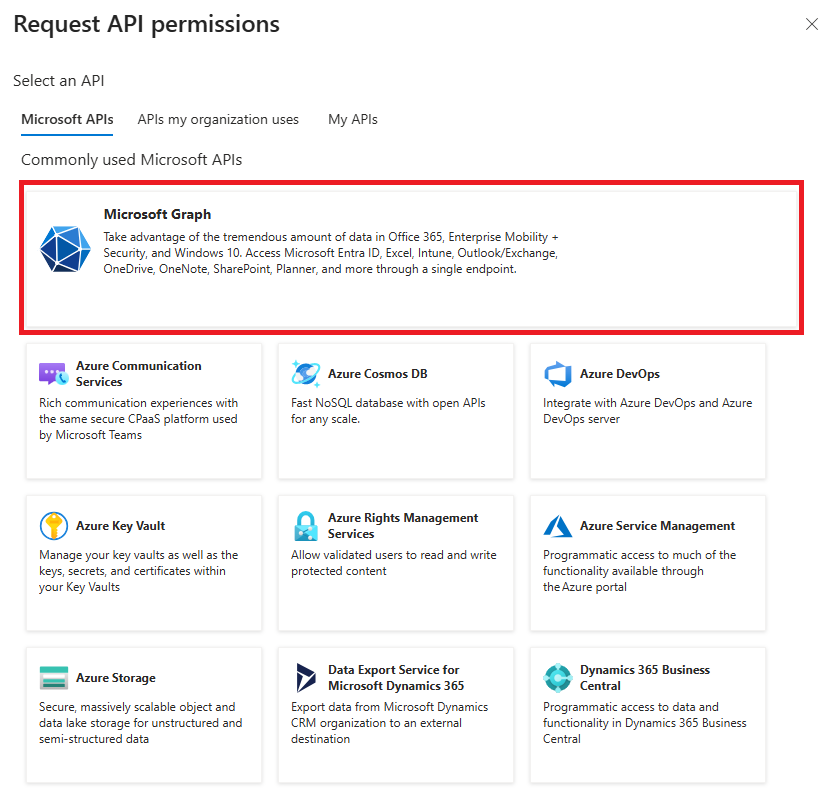Click the Dynamics 365 Business Central icon
The width and height of the screenshot is (828, 791).
point(557,678)
